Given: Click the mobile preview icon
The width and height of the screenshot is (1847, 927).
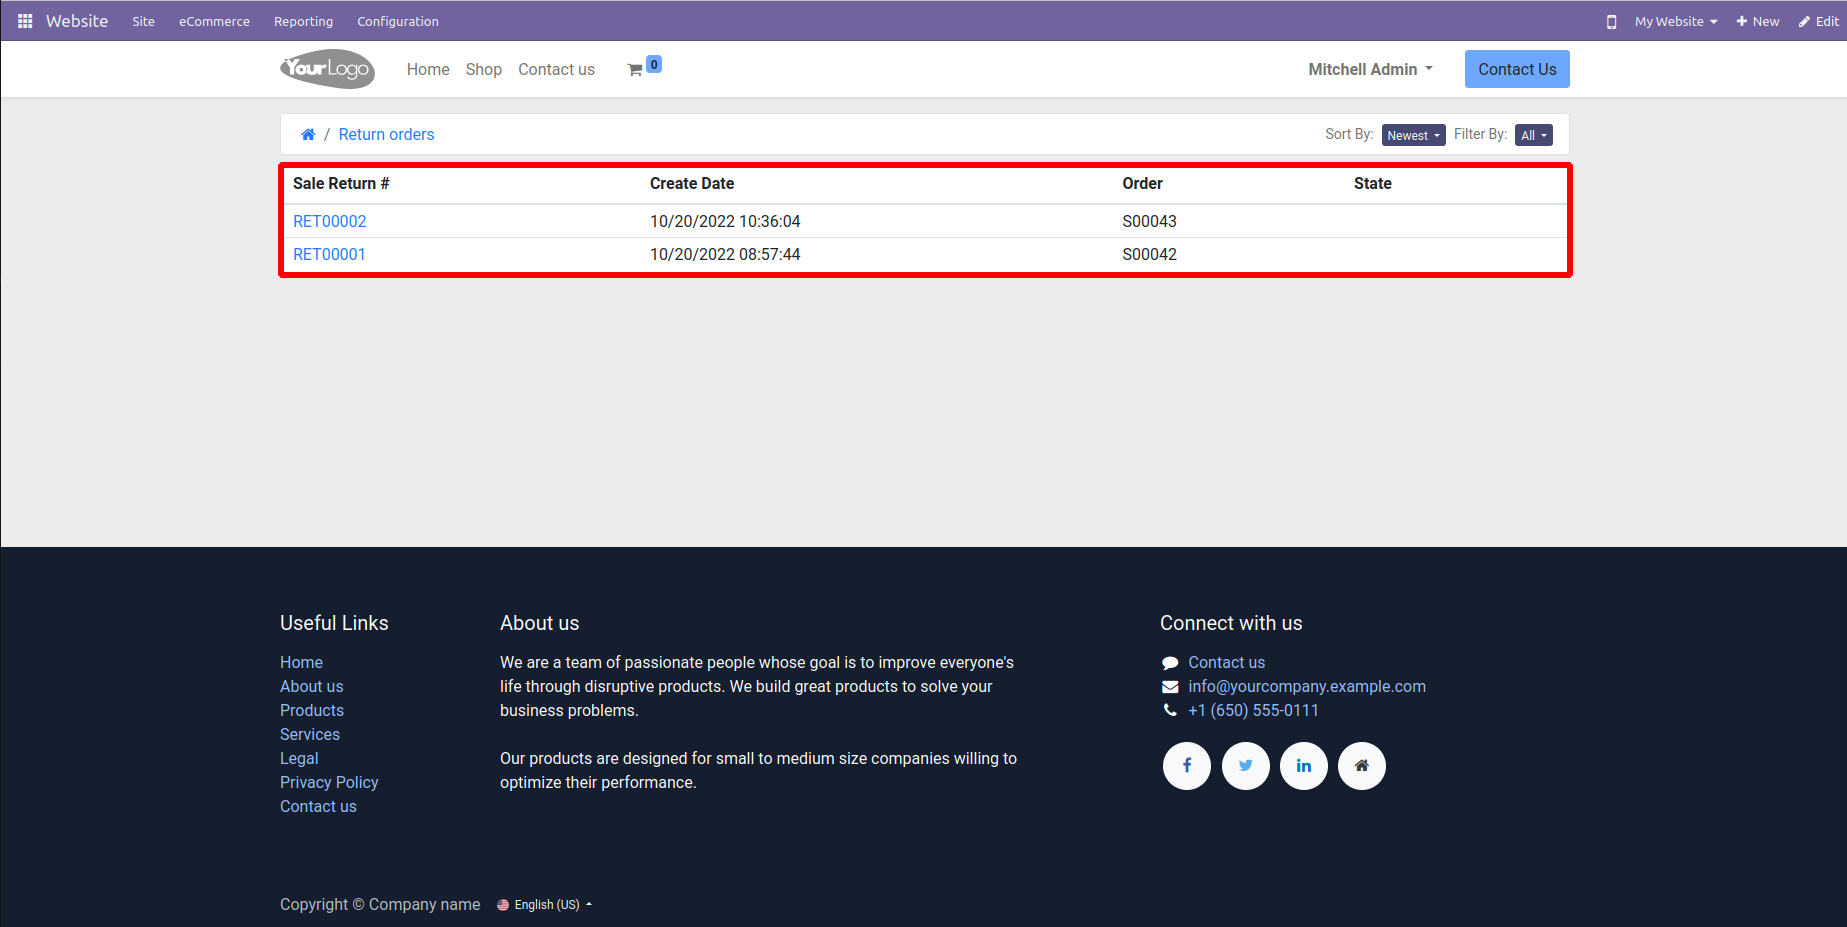Looking at the screenshot, I should click(x=1611, y=21).
